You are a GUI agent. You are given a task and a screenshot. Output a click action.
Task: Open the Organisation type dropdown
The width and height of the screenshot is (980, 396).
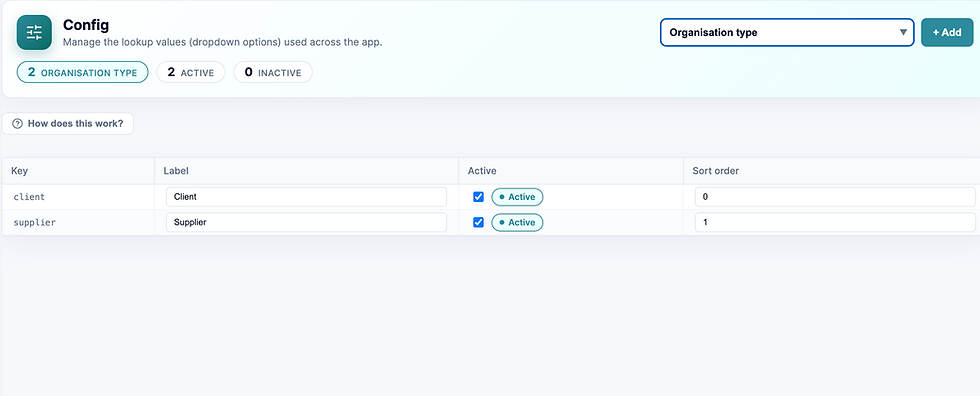pos(787,32)
